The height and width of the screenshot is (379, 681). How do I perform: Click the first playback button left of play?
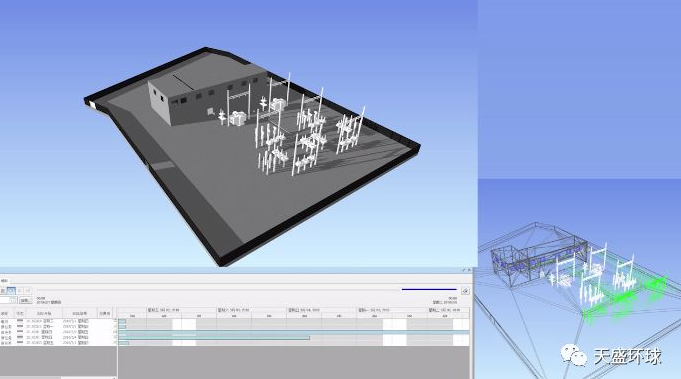3,290
